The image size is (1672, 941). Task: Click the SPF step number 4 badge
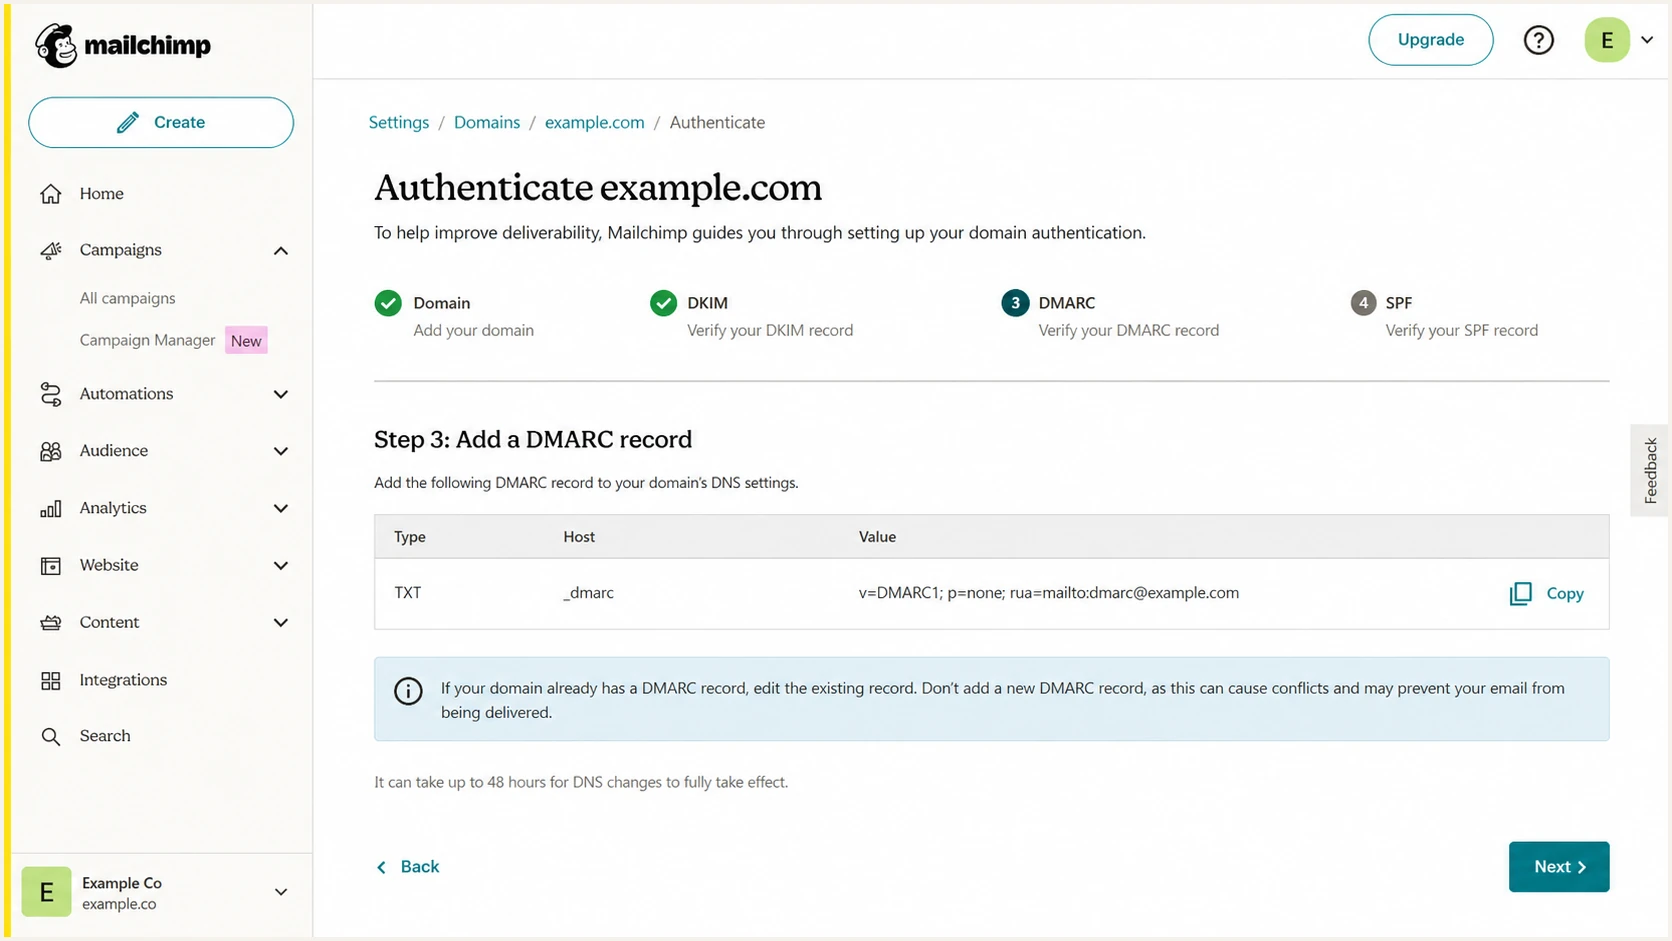pos(1363,303)
